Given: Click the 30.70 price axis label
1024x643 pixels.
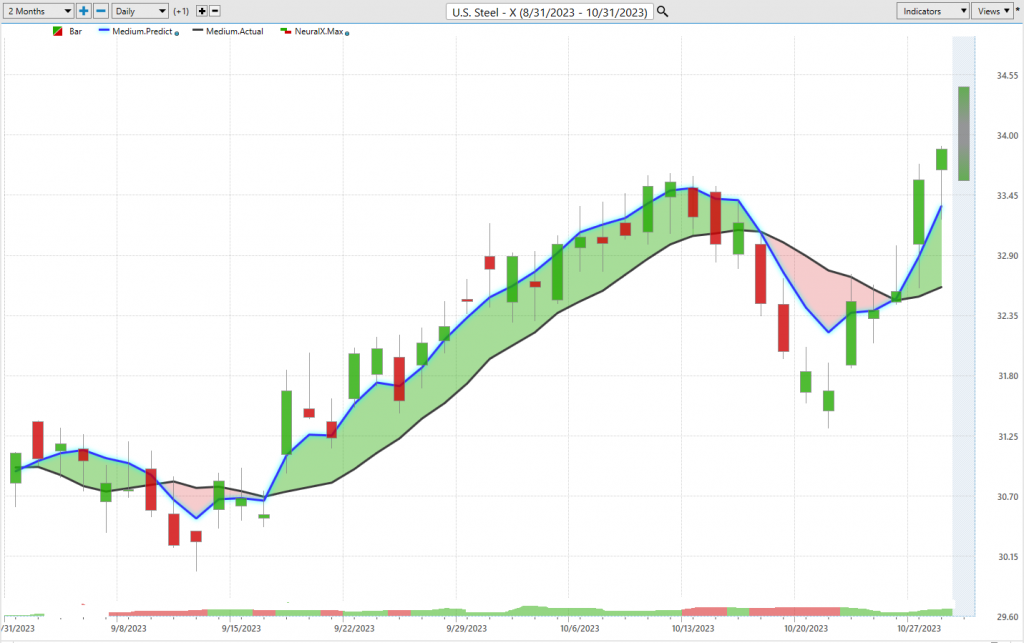Looking at the screenshot, I should (x=1007, y=497).
